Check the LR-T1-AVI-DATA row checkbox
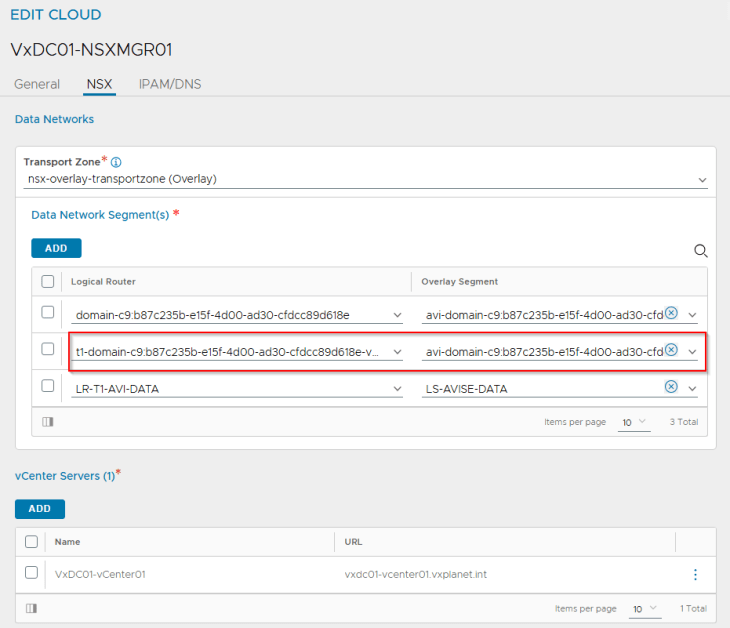The width and height of the screenshot is (730, 628). click(47, 387)
